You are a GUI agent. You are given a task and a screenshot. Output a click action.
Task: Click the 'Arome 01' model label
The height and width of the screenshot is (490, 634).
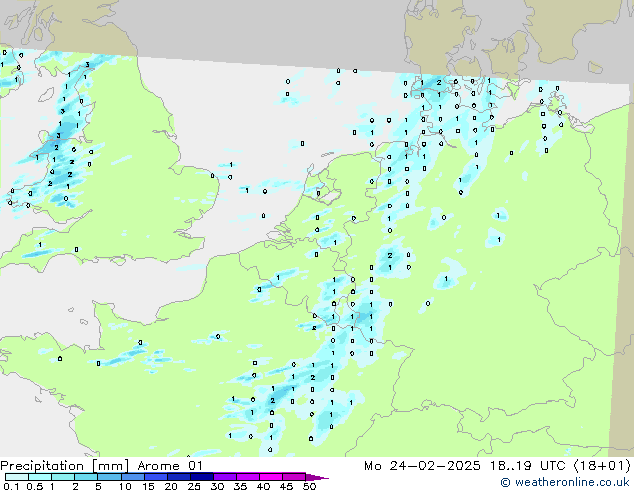170,466
